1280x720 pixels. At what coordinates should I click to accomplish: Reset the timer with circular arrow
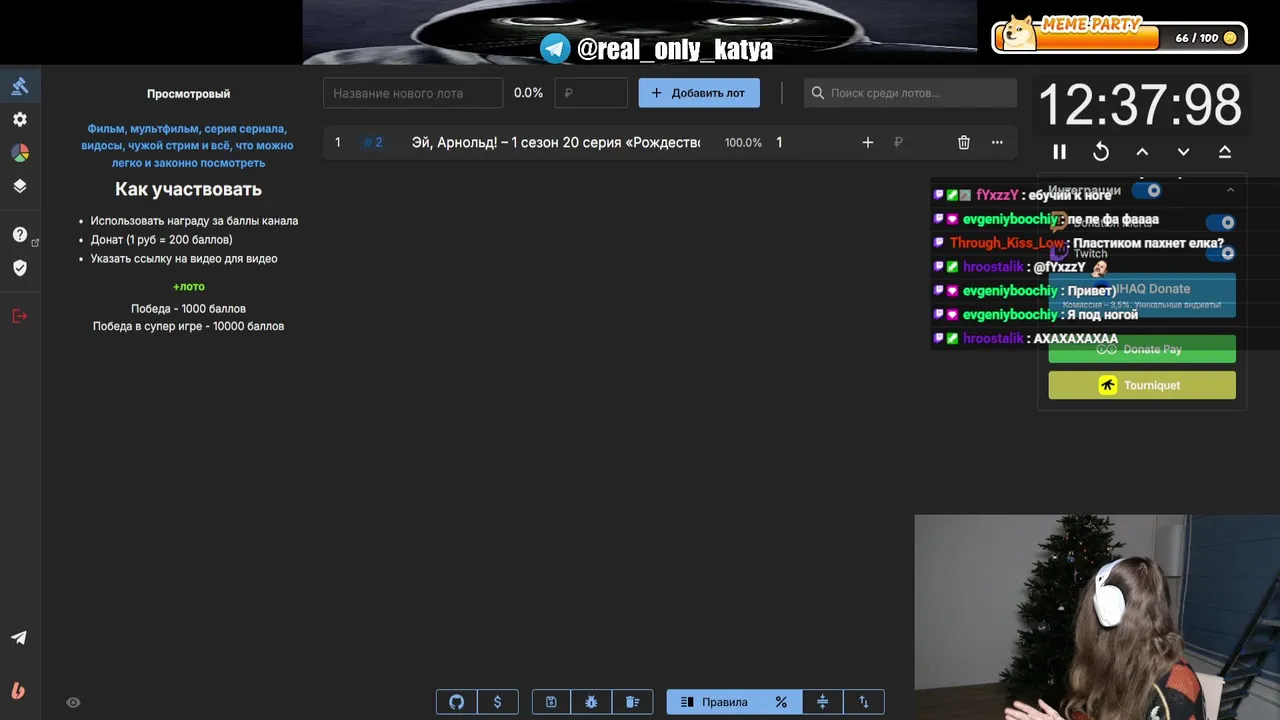coord(1101,152)
